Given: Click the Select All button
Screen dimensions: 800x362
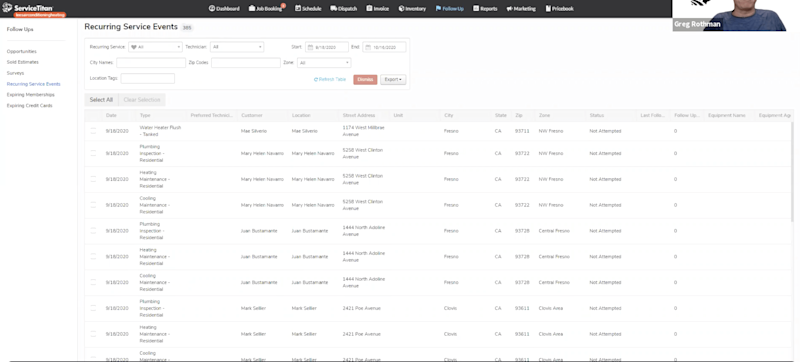Looking at the screenshot, I should point(101,100).
